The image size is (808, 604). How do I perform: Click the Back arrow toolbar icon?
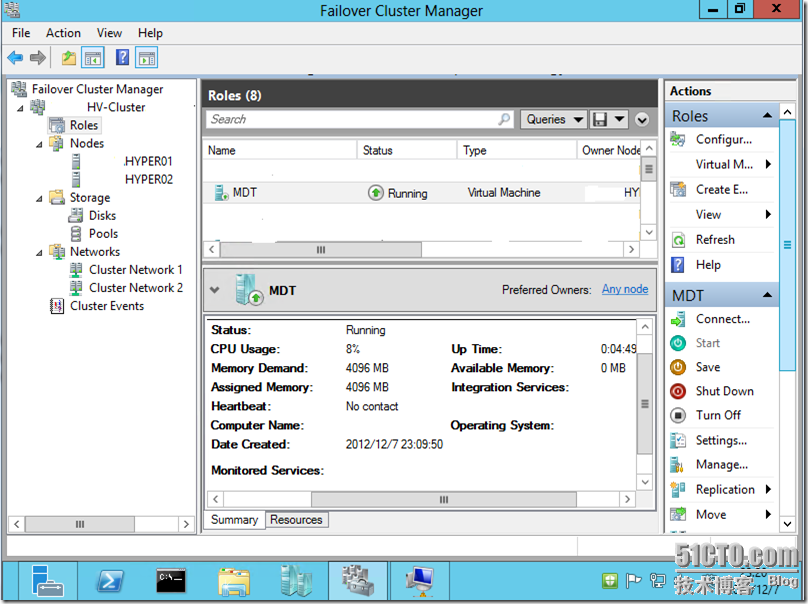tap(15, 58)
